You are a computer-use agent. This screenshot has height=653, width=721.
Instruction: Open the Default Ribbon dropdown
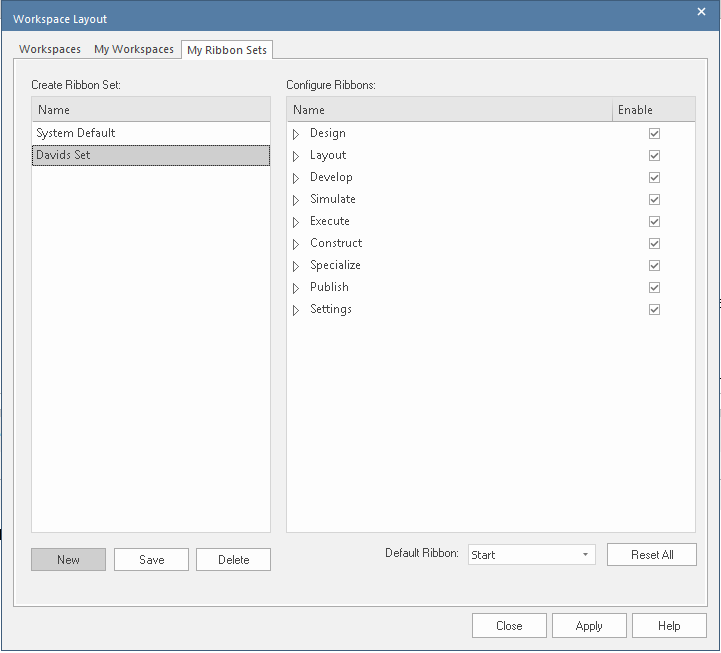point(531,555)
